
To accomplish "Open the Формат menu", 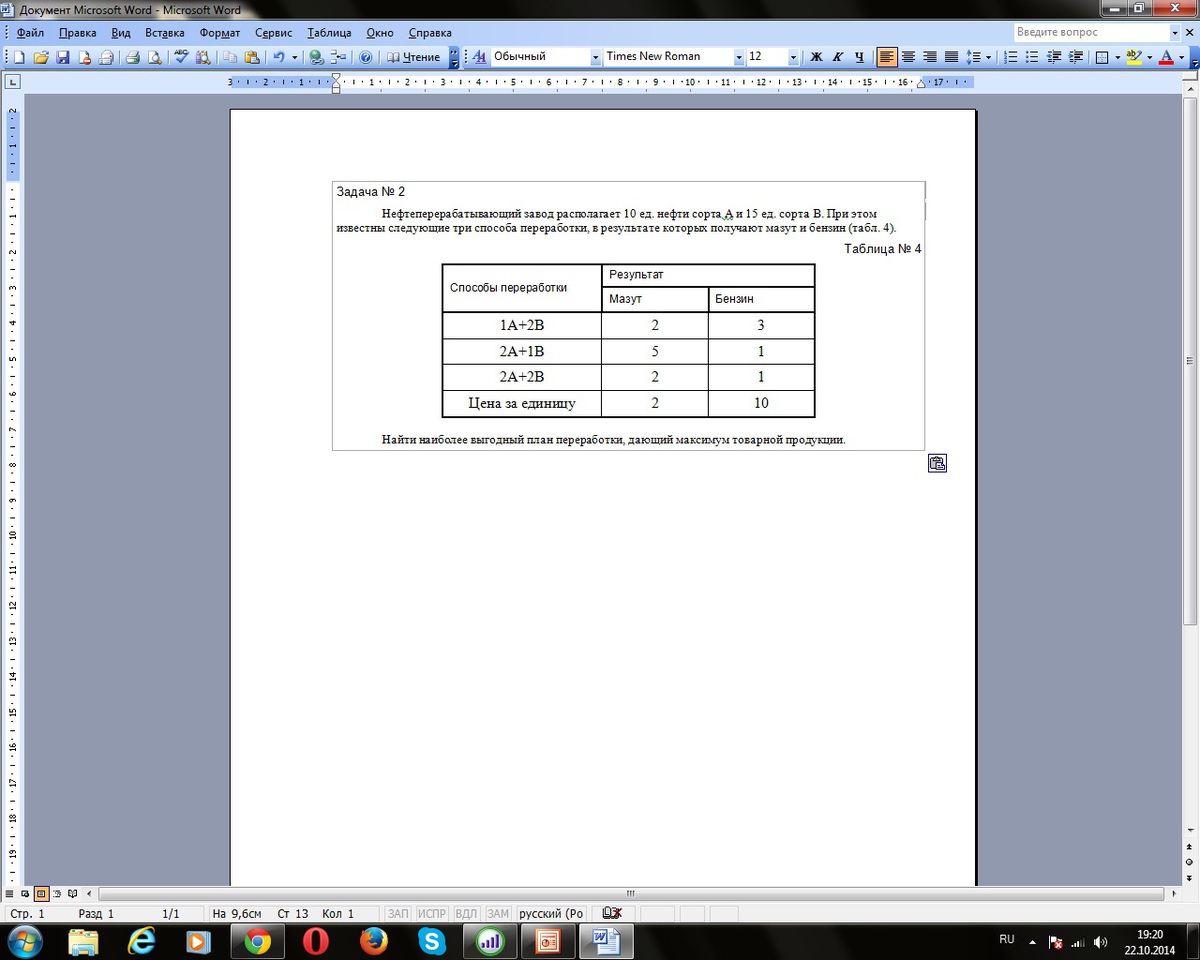I will [x=219, y=32].
